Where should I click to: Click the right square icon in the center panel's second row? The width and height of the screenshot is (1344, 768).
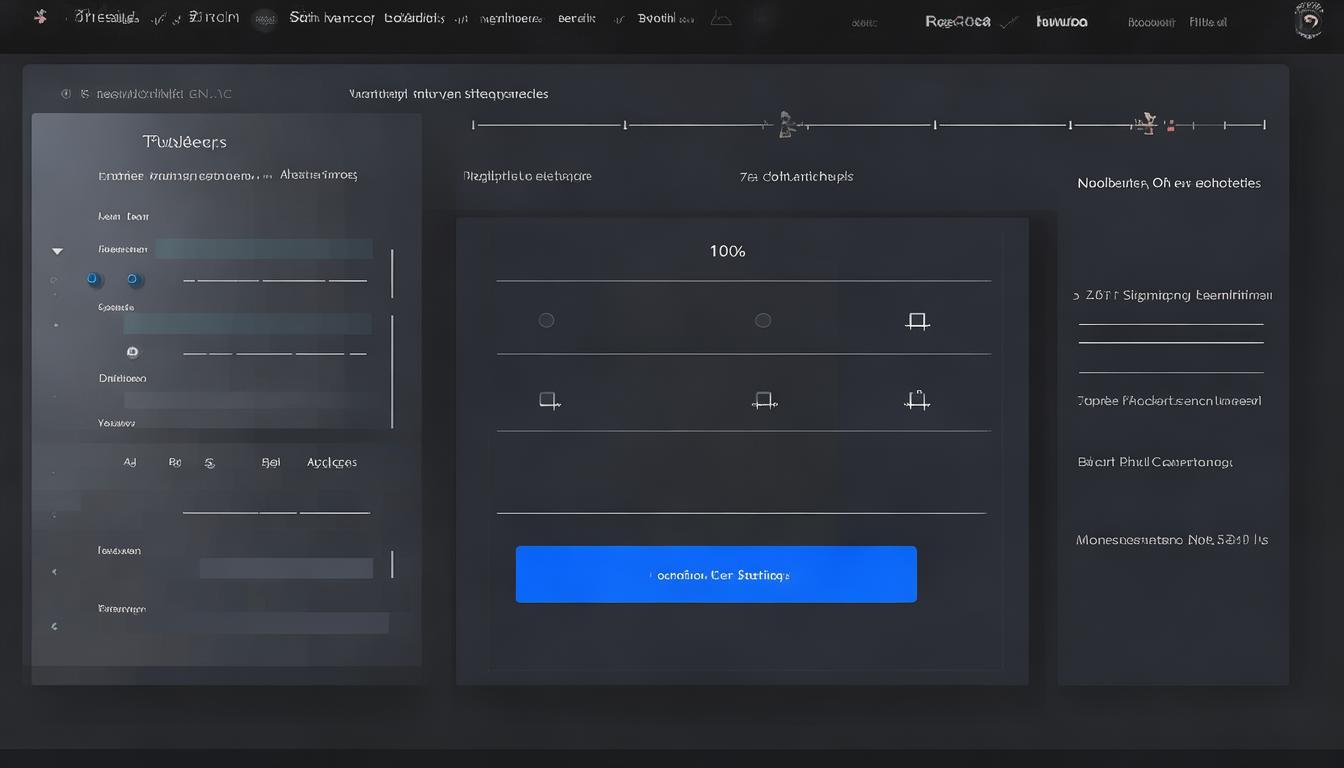tap(917, 400)
